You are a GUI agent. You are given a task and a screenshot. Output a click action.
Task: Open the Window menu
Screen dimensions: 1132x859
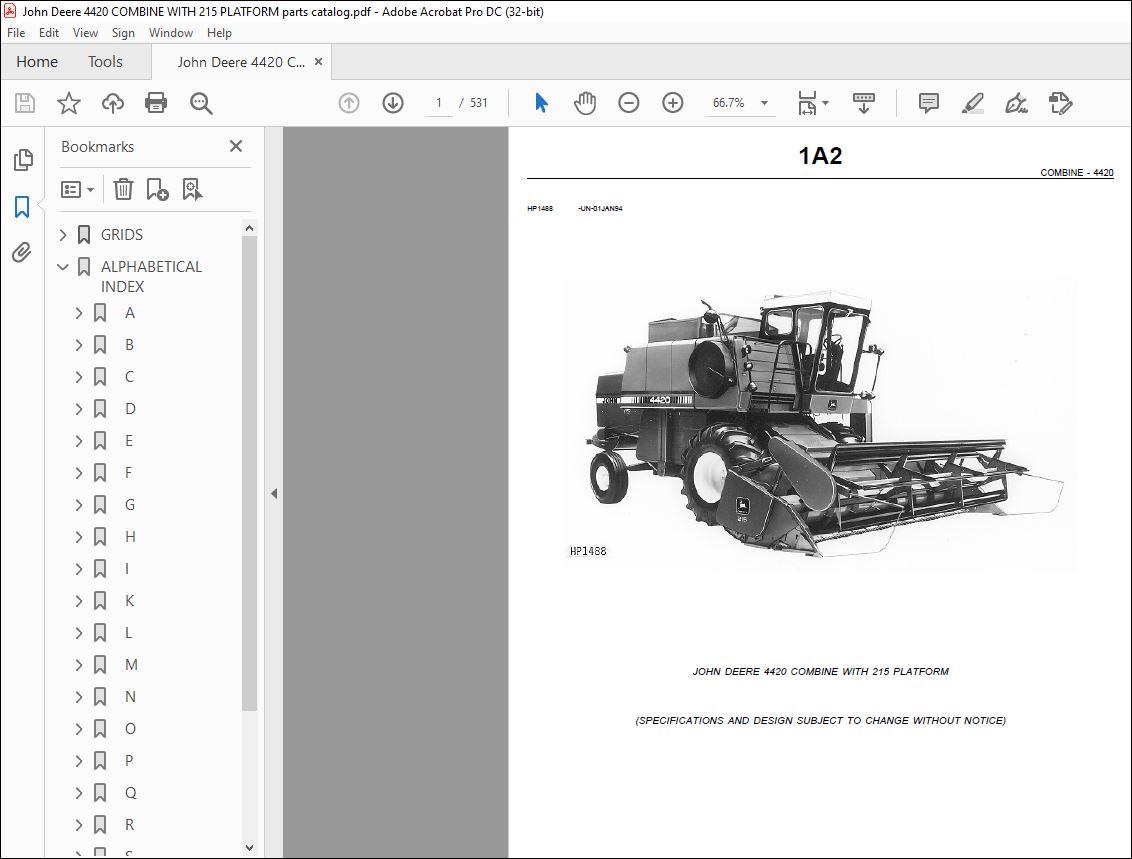(x=170, y=32)
